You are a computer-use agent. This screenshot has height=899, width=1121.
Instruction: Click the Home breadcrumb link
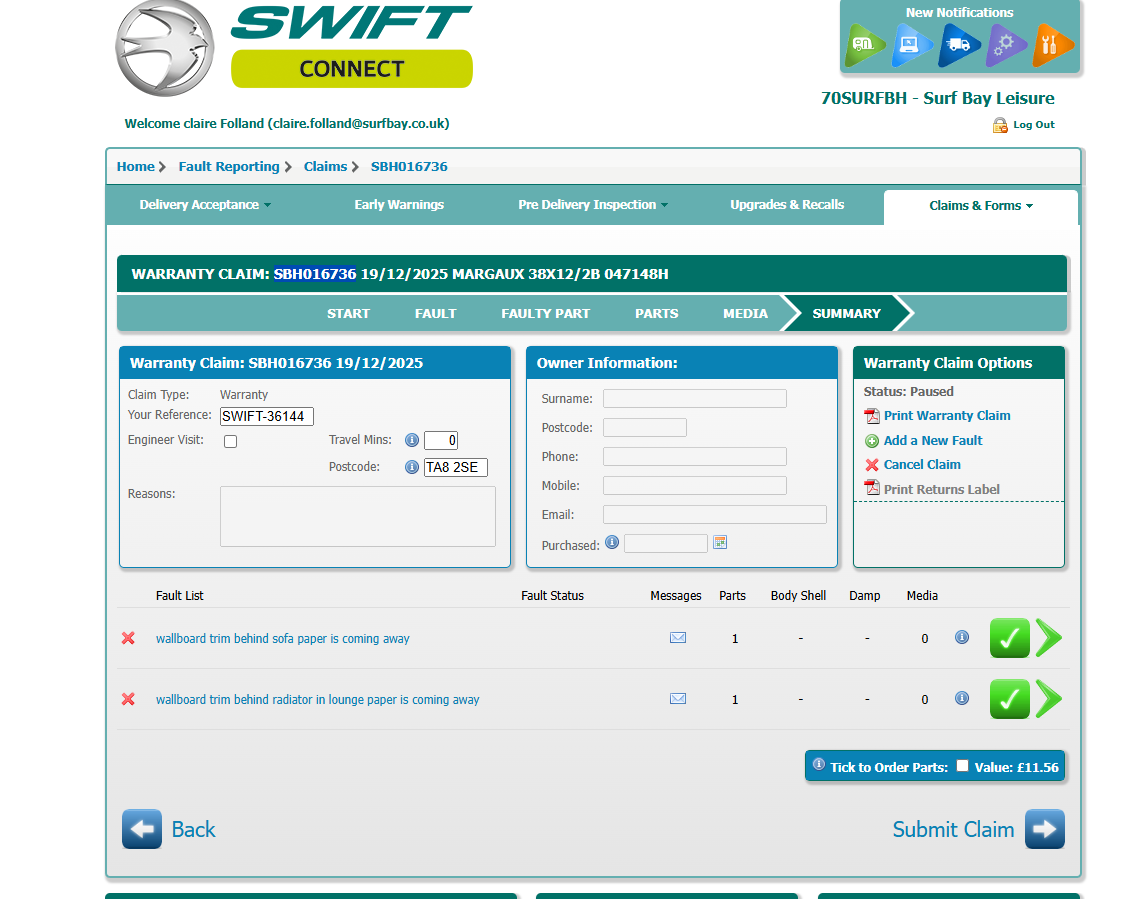pyautogui.click(x=135, y=167)
